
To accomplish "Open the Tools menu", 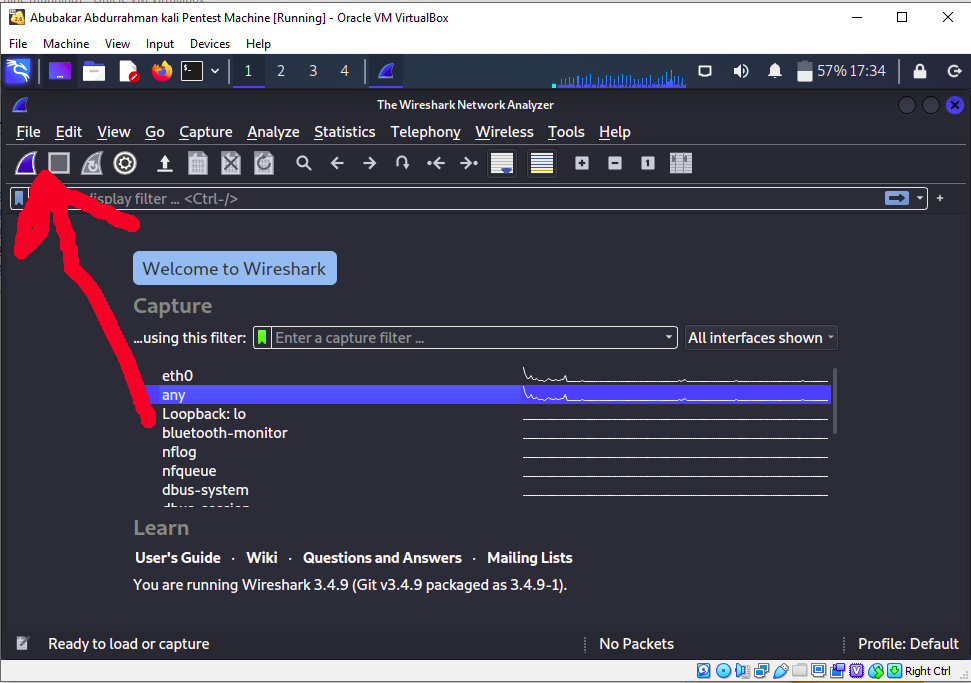I will 566,132.
